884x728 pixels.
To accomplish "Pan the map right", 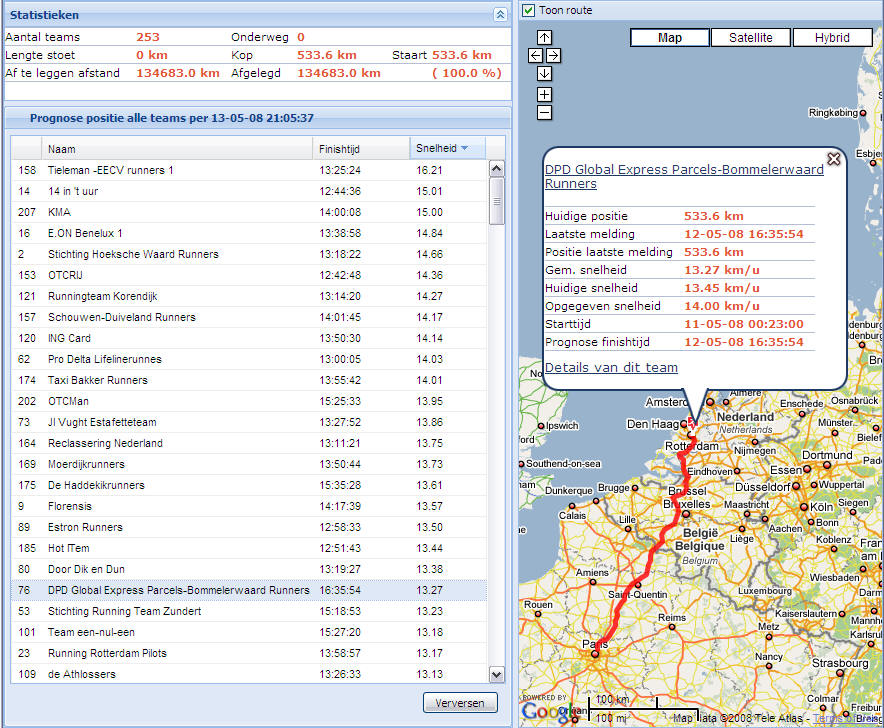I will (554, 56).
